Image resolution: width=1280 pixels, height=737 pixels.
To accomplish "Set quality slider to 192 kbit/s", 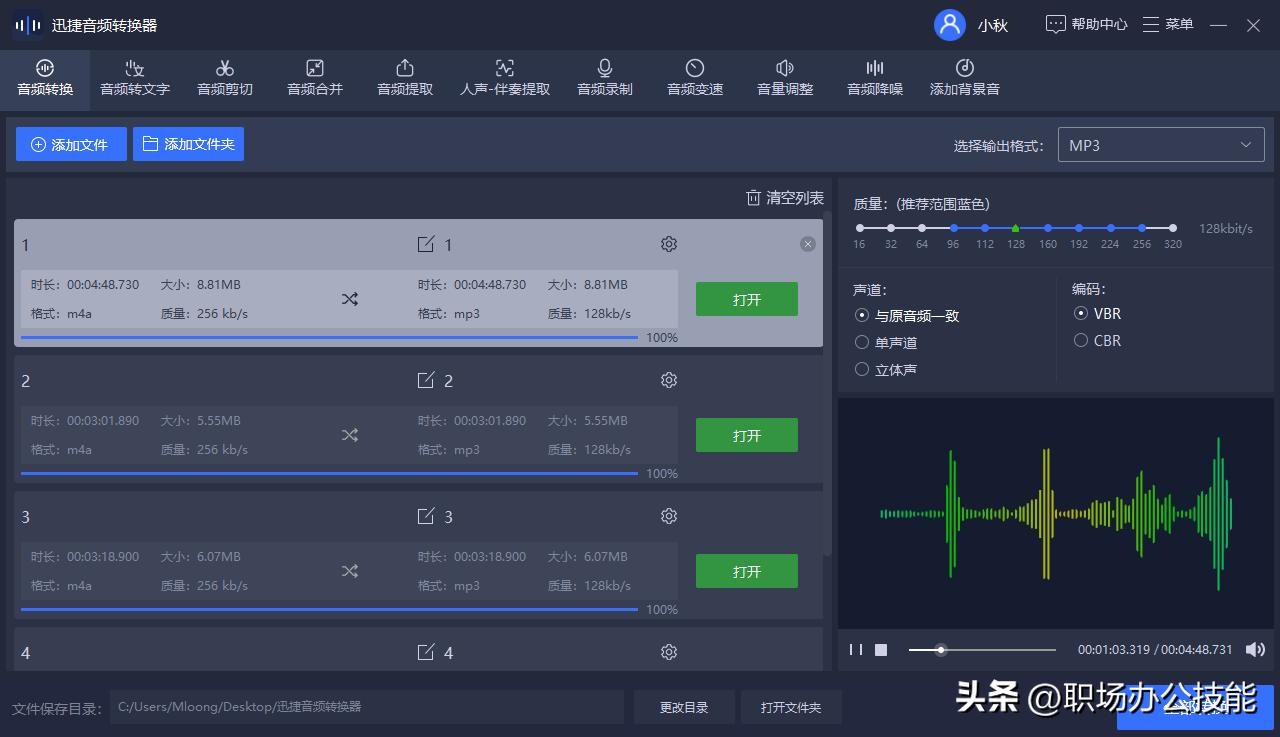I will (1079, 228).
